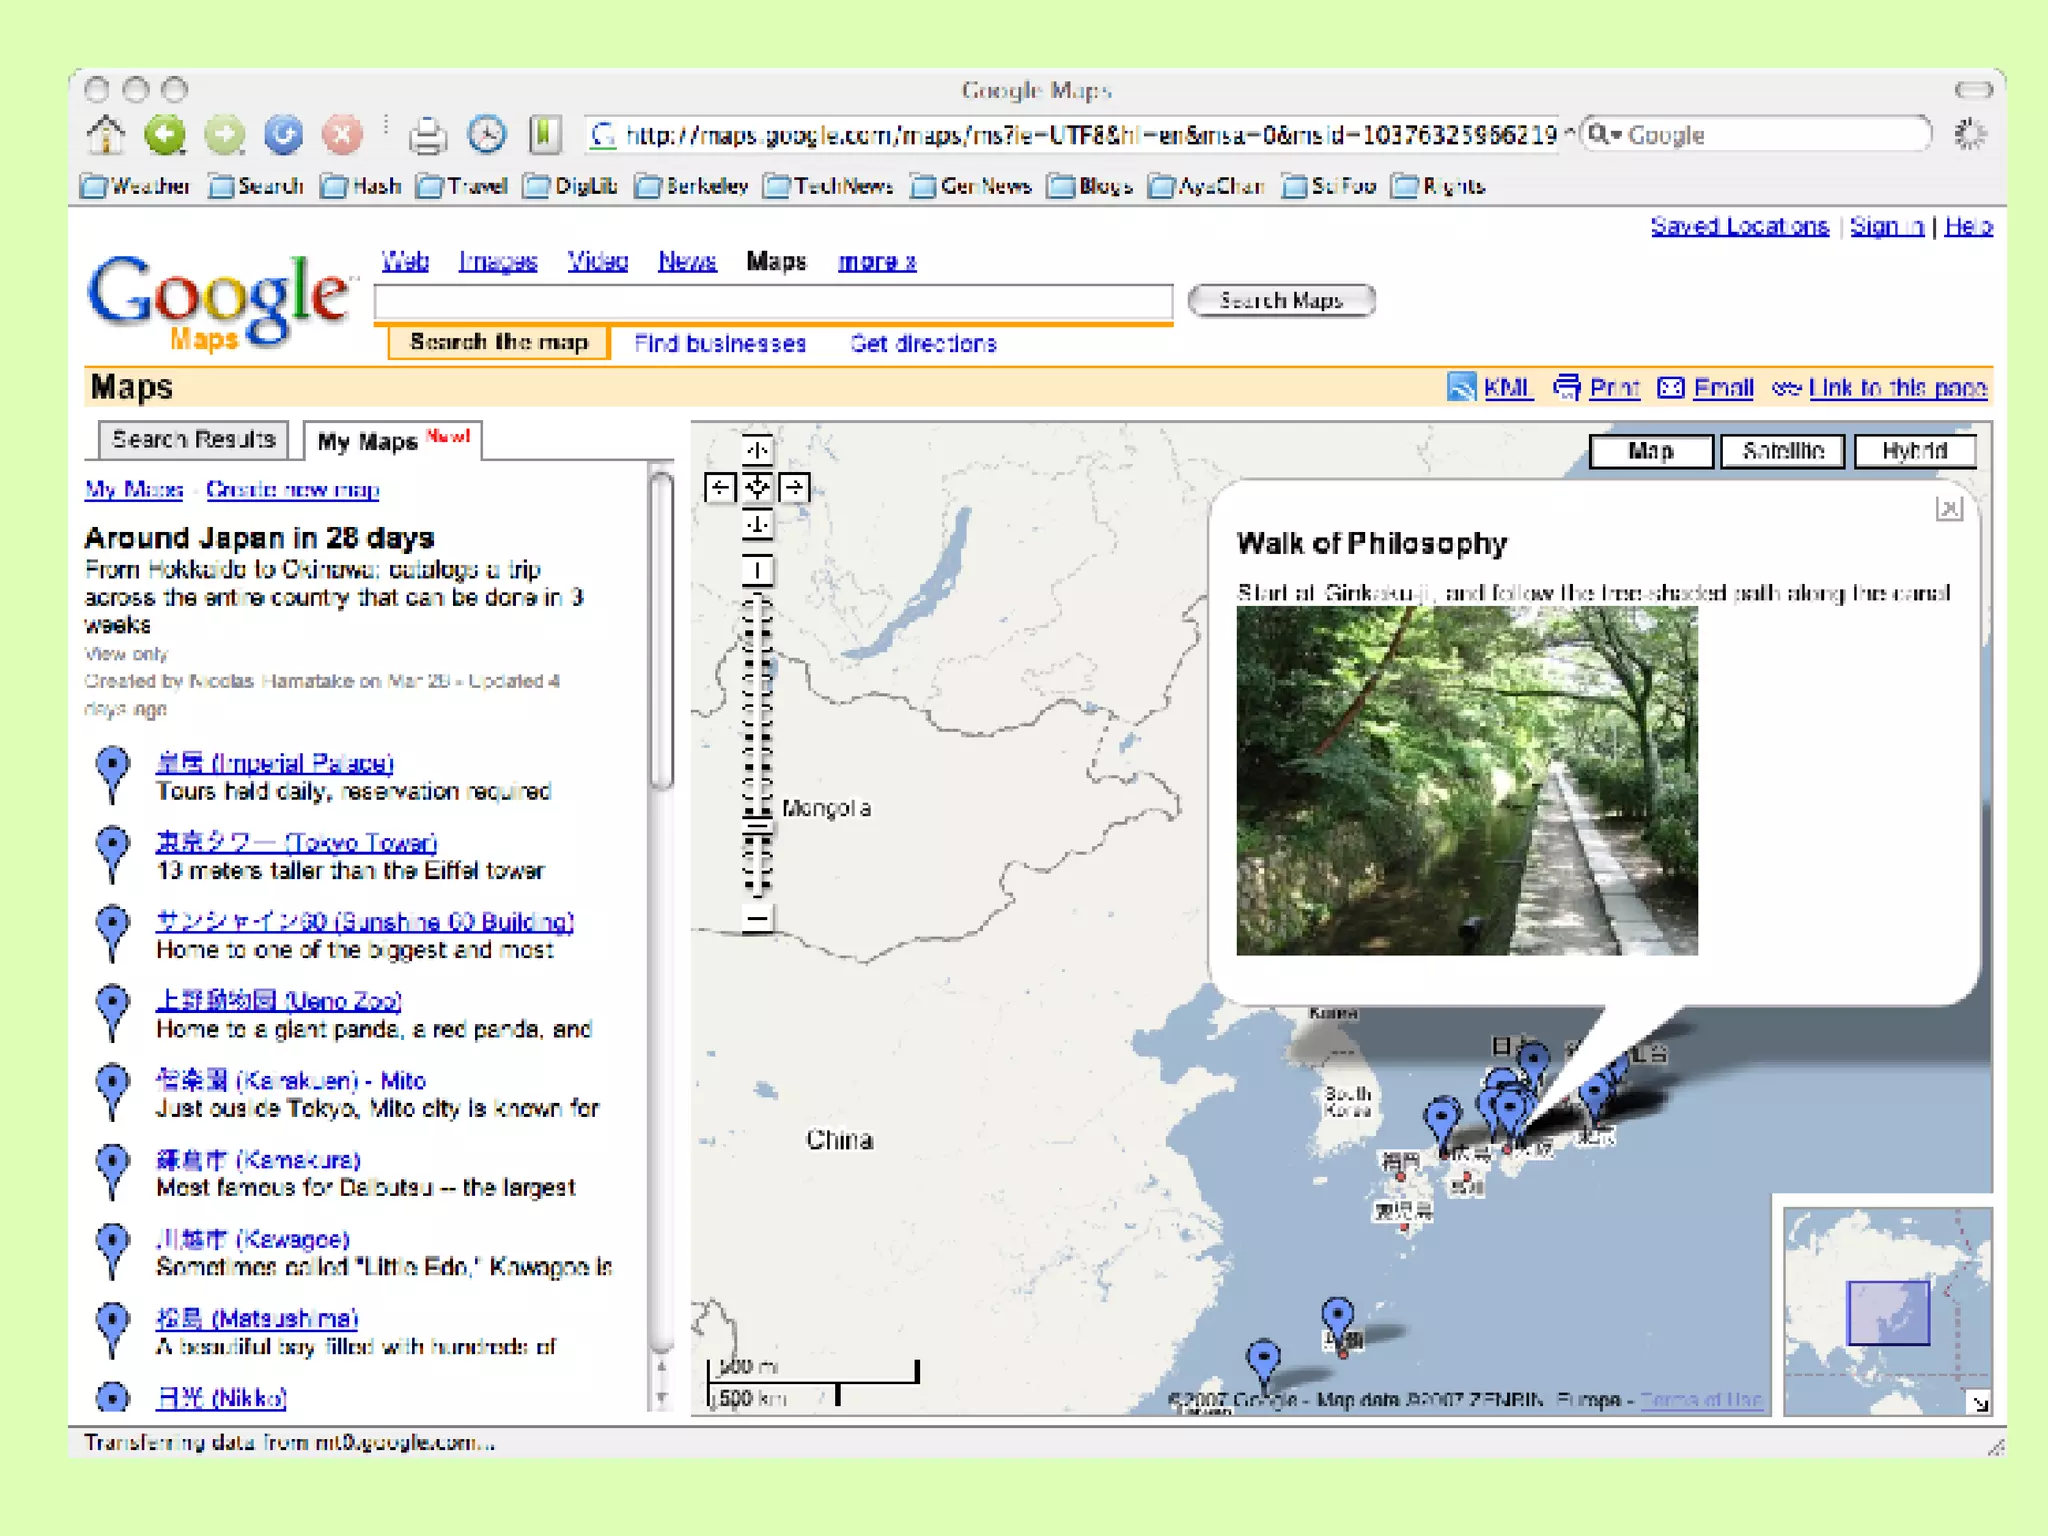
Task: Click the browser home icon
Action: click(x=106, y=134)
